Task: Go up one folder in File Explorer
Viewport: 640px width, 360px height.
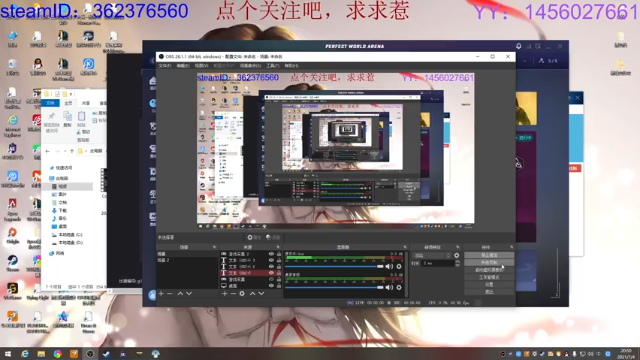Action: [x=72, y=151]
